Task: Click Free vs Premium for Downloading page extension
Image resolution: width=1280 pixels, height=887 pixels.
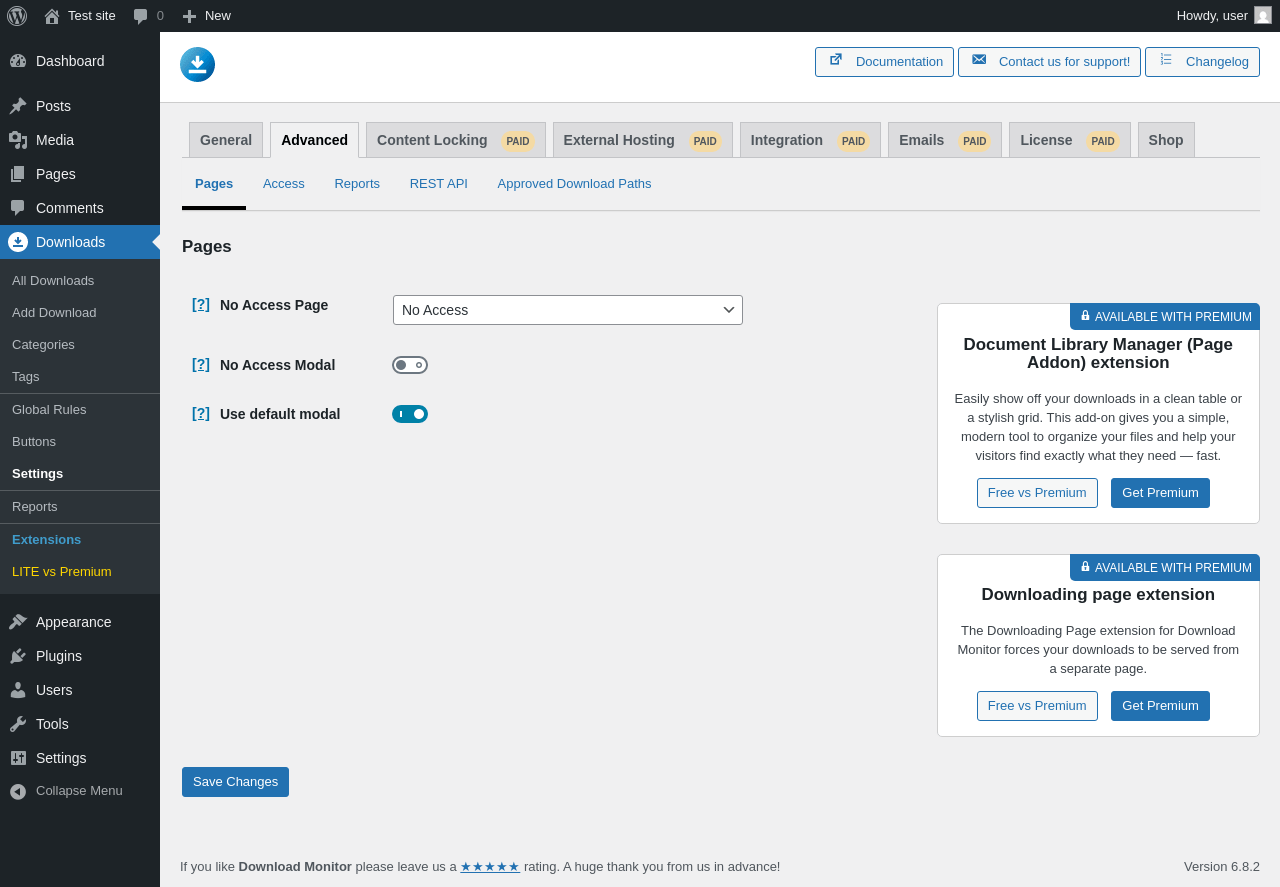Action: point(1037,706)
